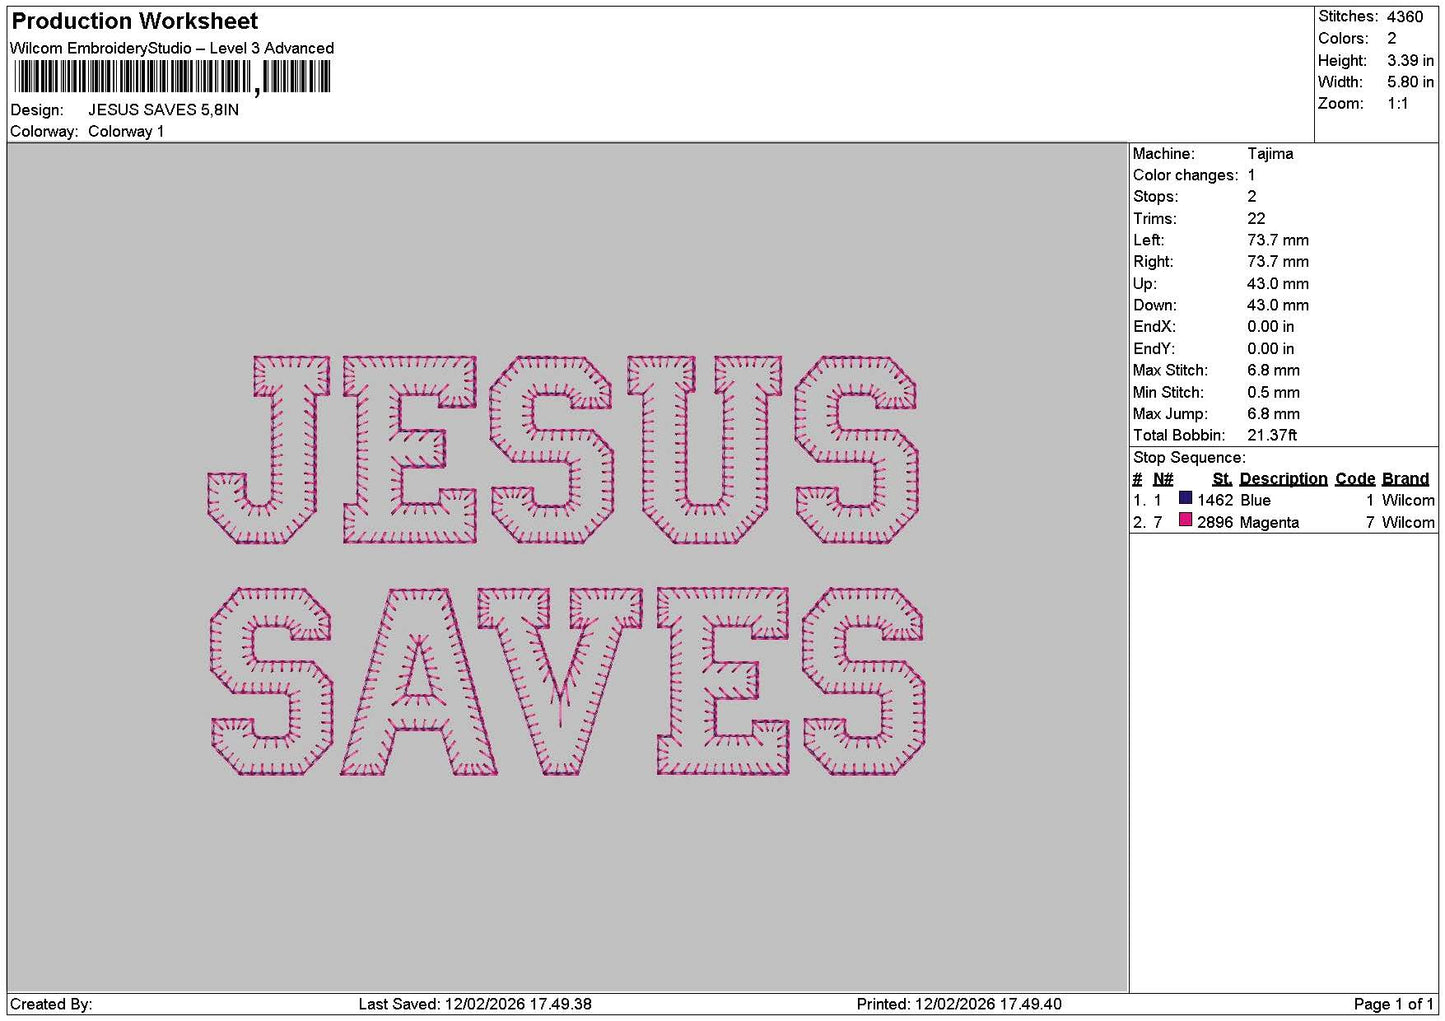Click the 'Magenta' description text

[x=1269, y=523]
